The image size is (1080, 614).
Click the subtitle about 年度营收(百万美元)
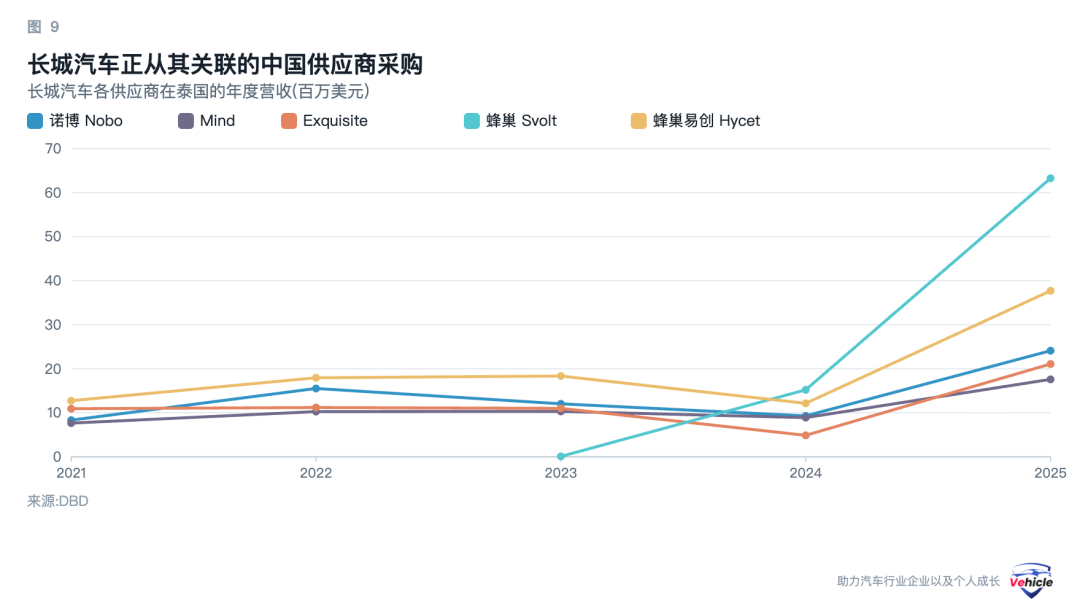[198, 92]
